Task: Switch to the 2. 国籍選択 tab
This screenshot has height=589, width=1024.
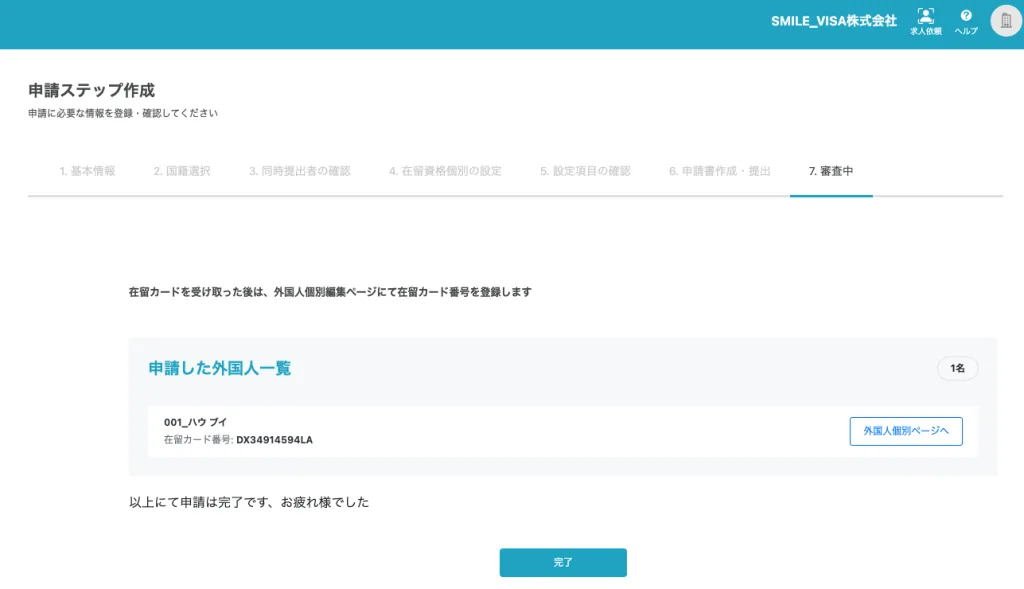Action: tap(182, 171)
